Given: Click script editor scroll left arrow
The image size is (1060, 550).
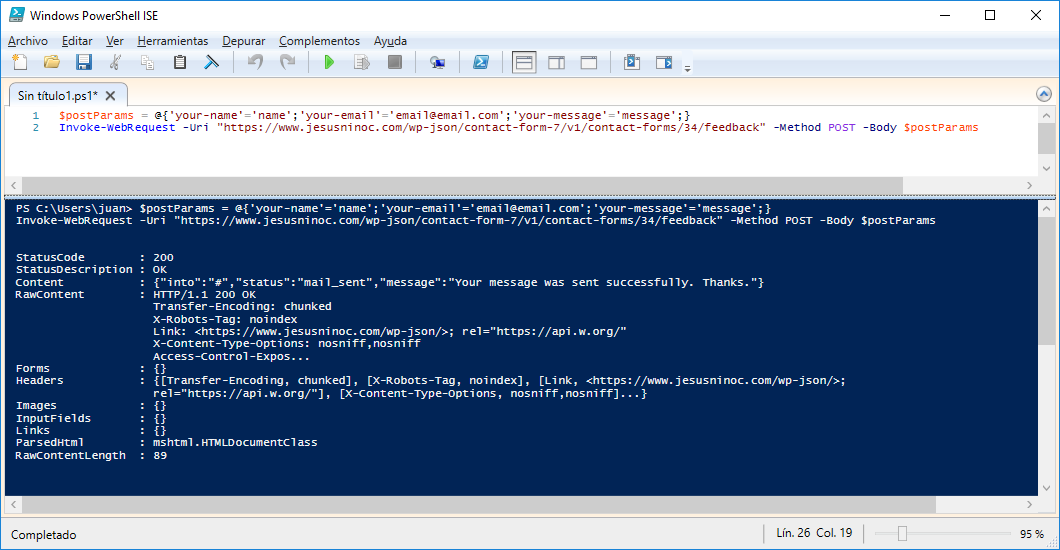Looking at the screenshot, I should [x=13, y=185].
